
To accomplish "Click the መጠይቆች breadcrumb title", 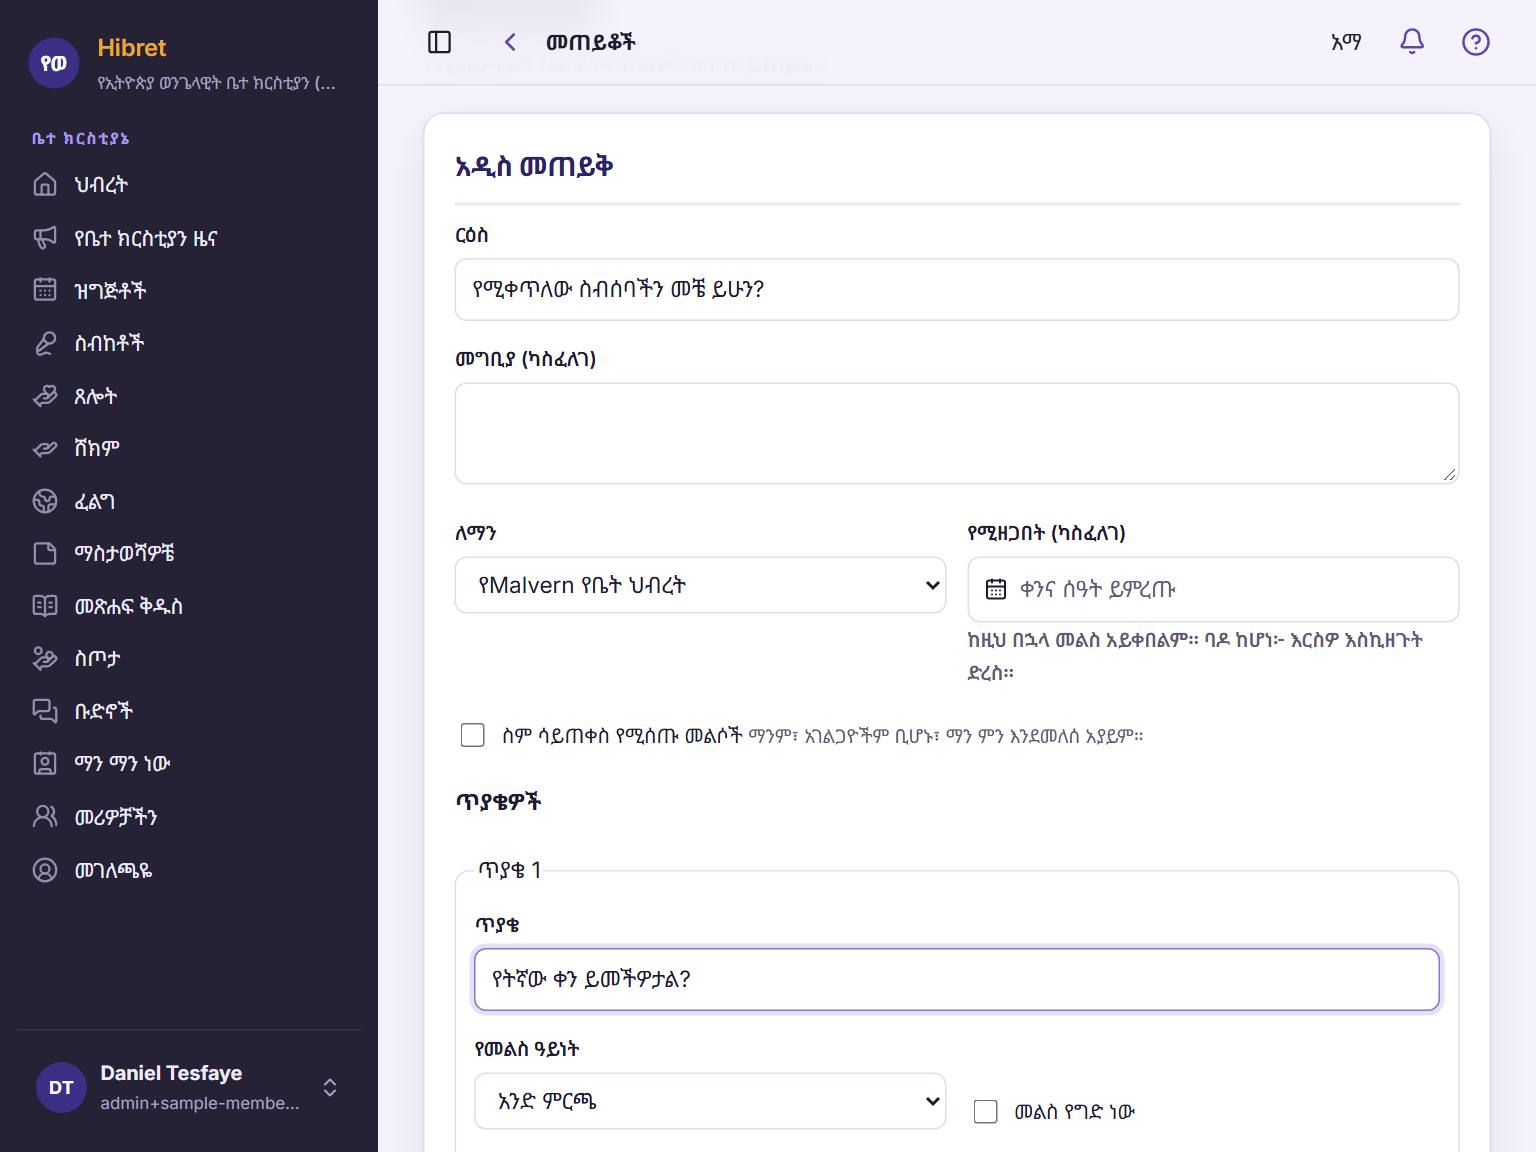I will (591, 42).
